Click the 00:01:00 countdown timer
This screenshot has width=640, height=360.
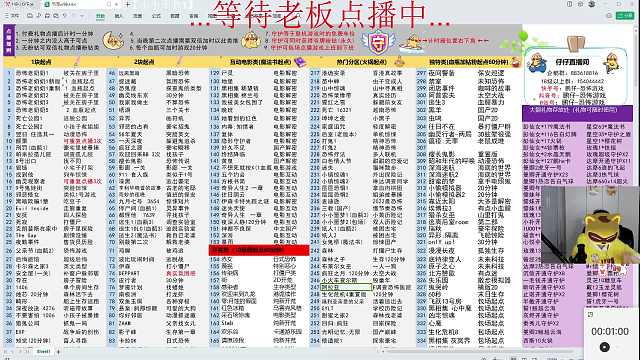tap(610, 331)
